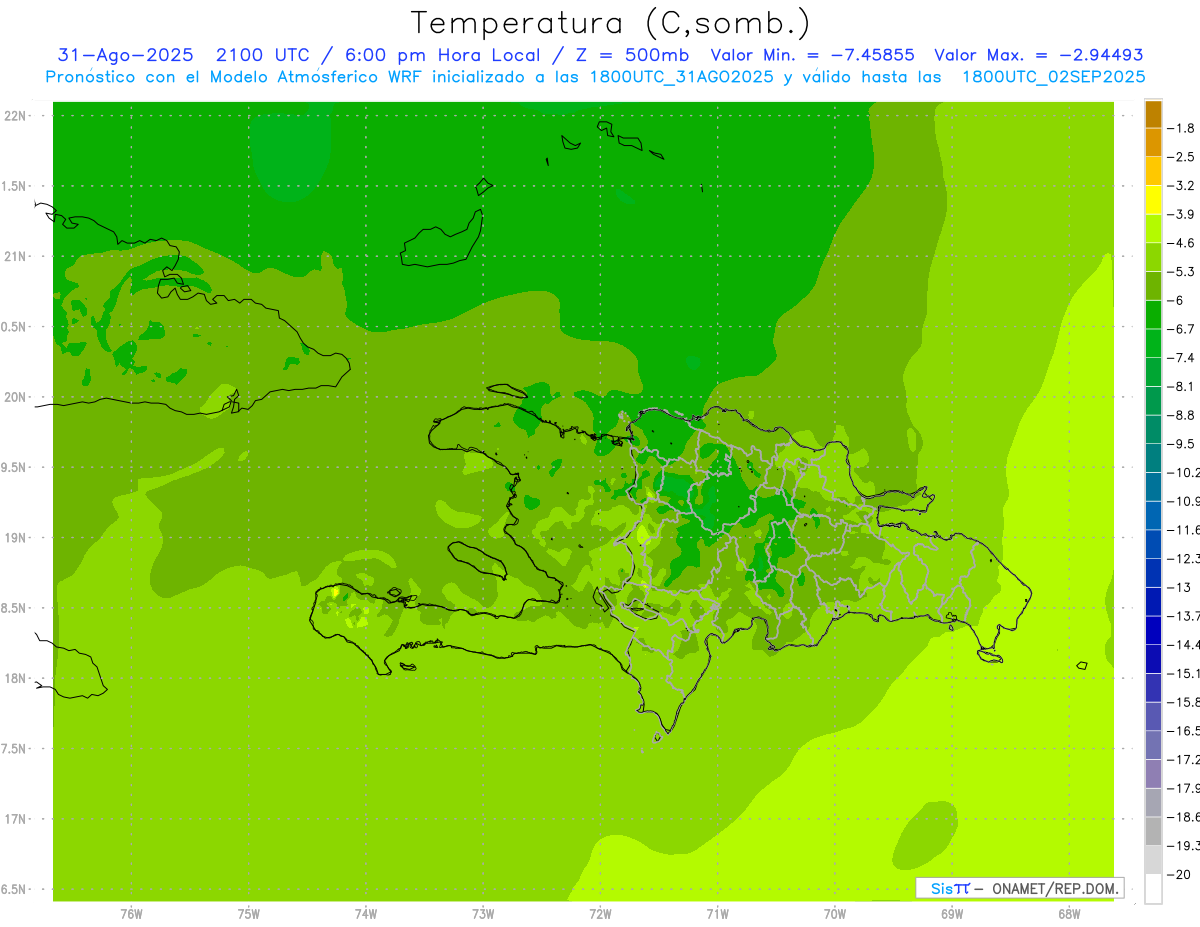Click the '70W' longitude label
1200x927 pixels.
coord(834,914)
